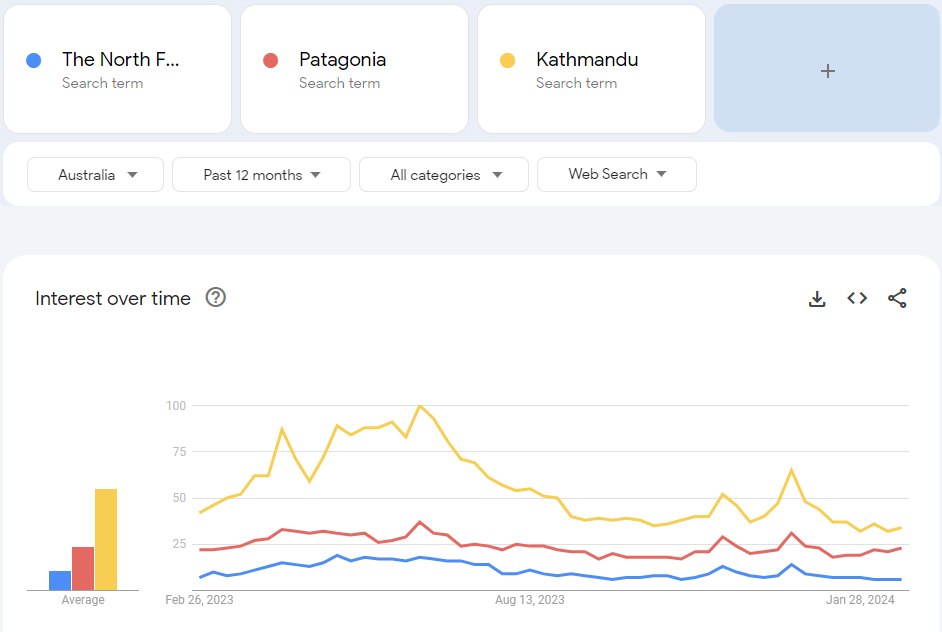942x632 pixels.
Task: Edit The North Face search term
Action: (x=121, y=60)
